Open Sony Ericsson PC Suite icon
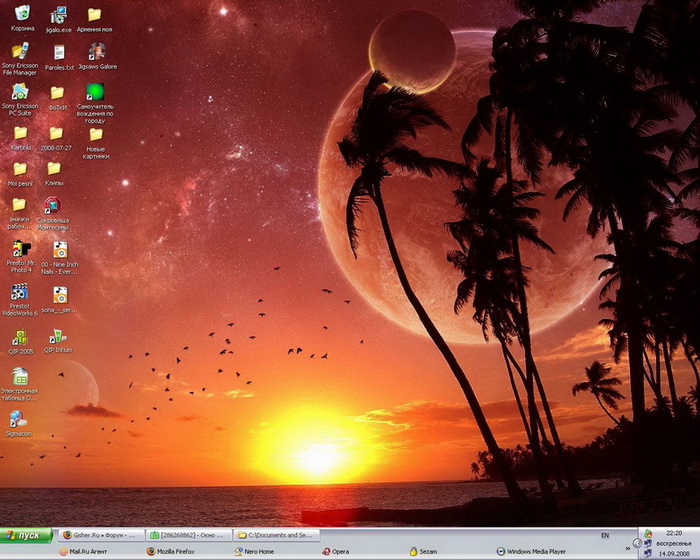700x560 pixels. coord(20,92)
